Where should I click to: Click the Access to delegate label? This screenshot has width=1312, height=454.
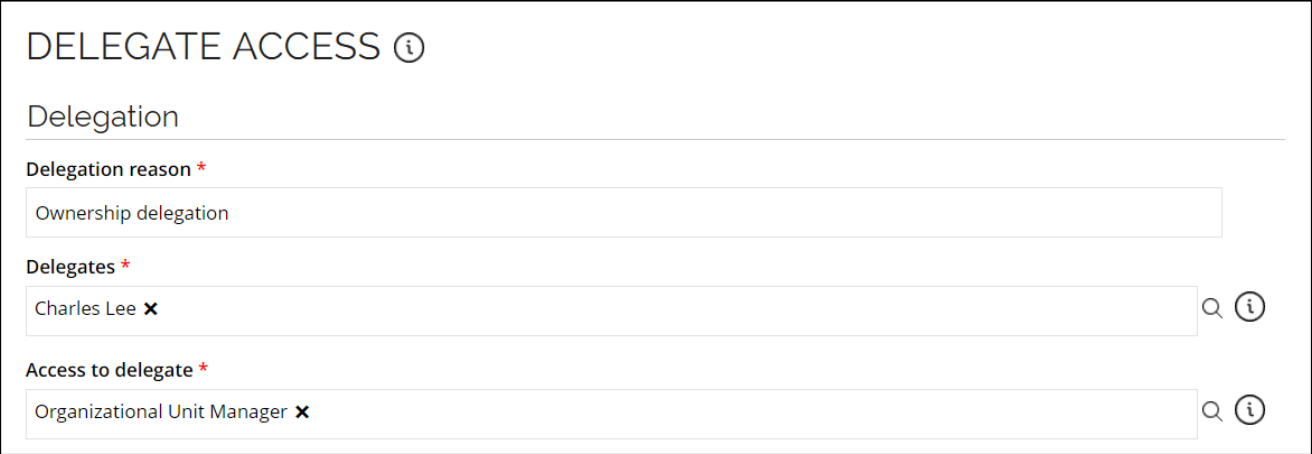tap(109, 370)
